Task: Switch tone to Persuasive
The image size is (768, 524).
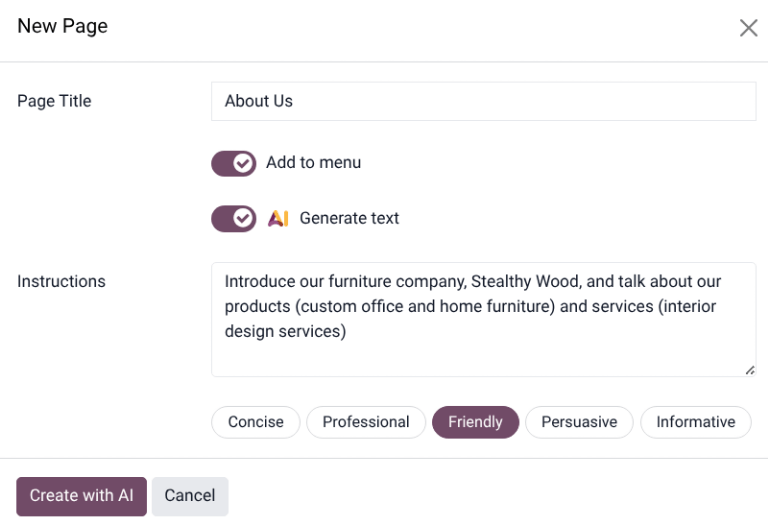Action: [579, 422]
